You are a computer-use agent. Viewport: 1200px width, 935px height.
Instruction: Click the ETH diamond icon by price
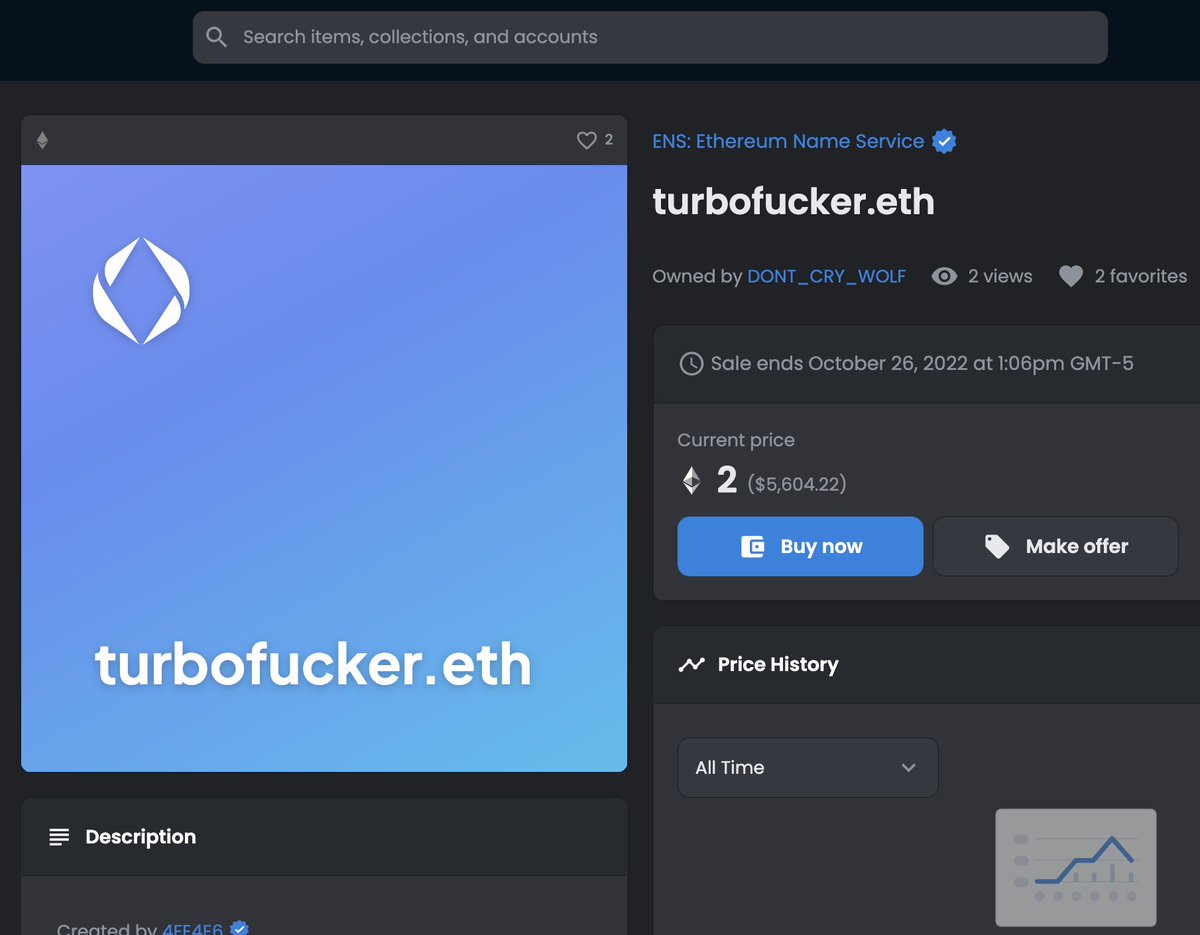[692, 481]
